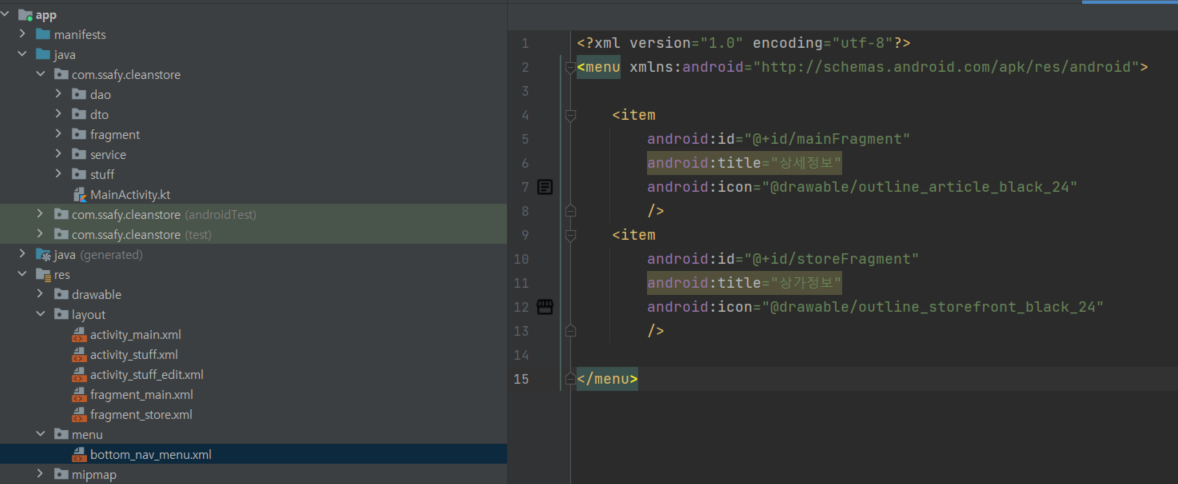Click "@drawable/outline_storefront_black_24" icon value
Image resolution: width=1178 pixels, height=484 pixels.
click(x=932, y=307)
